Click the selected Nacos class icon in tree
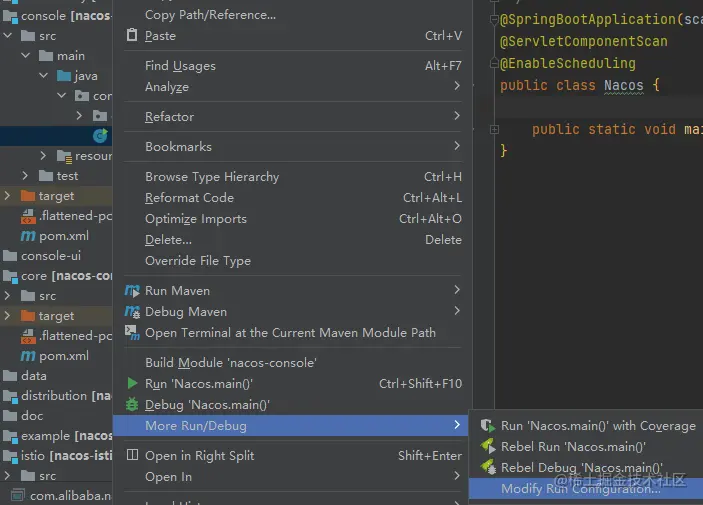Screen dimensions: 703x505 pos(100,135)
